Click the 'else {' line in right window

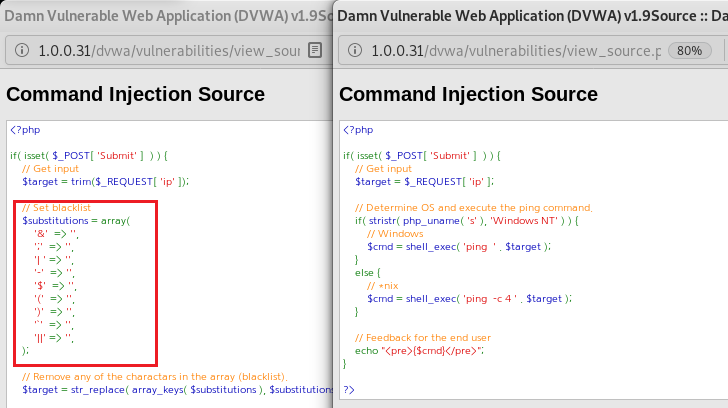(368, 272)
